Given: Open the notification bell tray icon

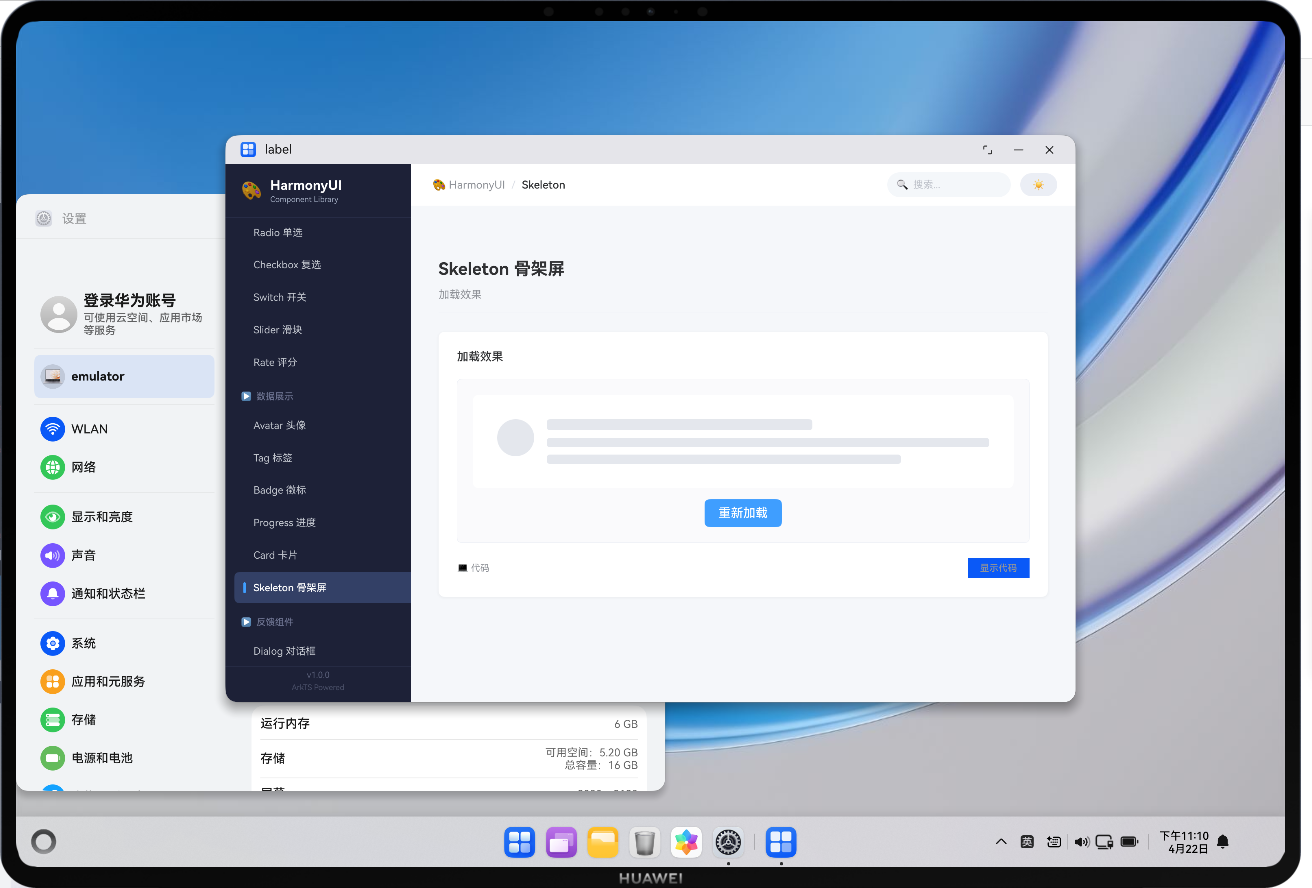Looking at the screenshot, I should tap(1222, 842).
